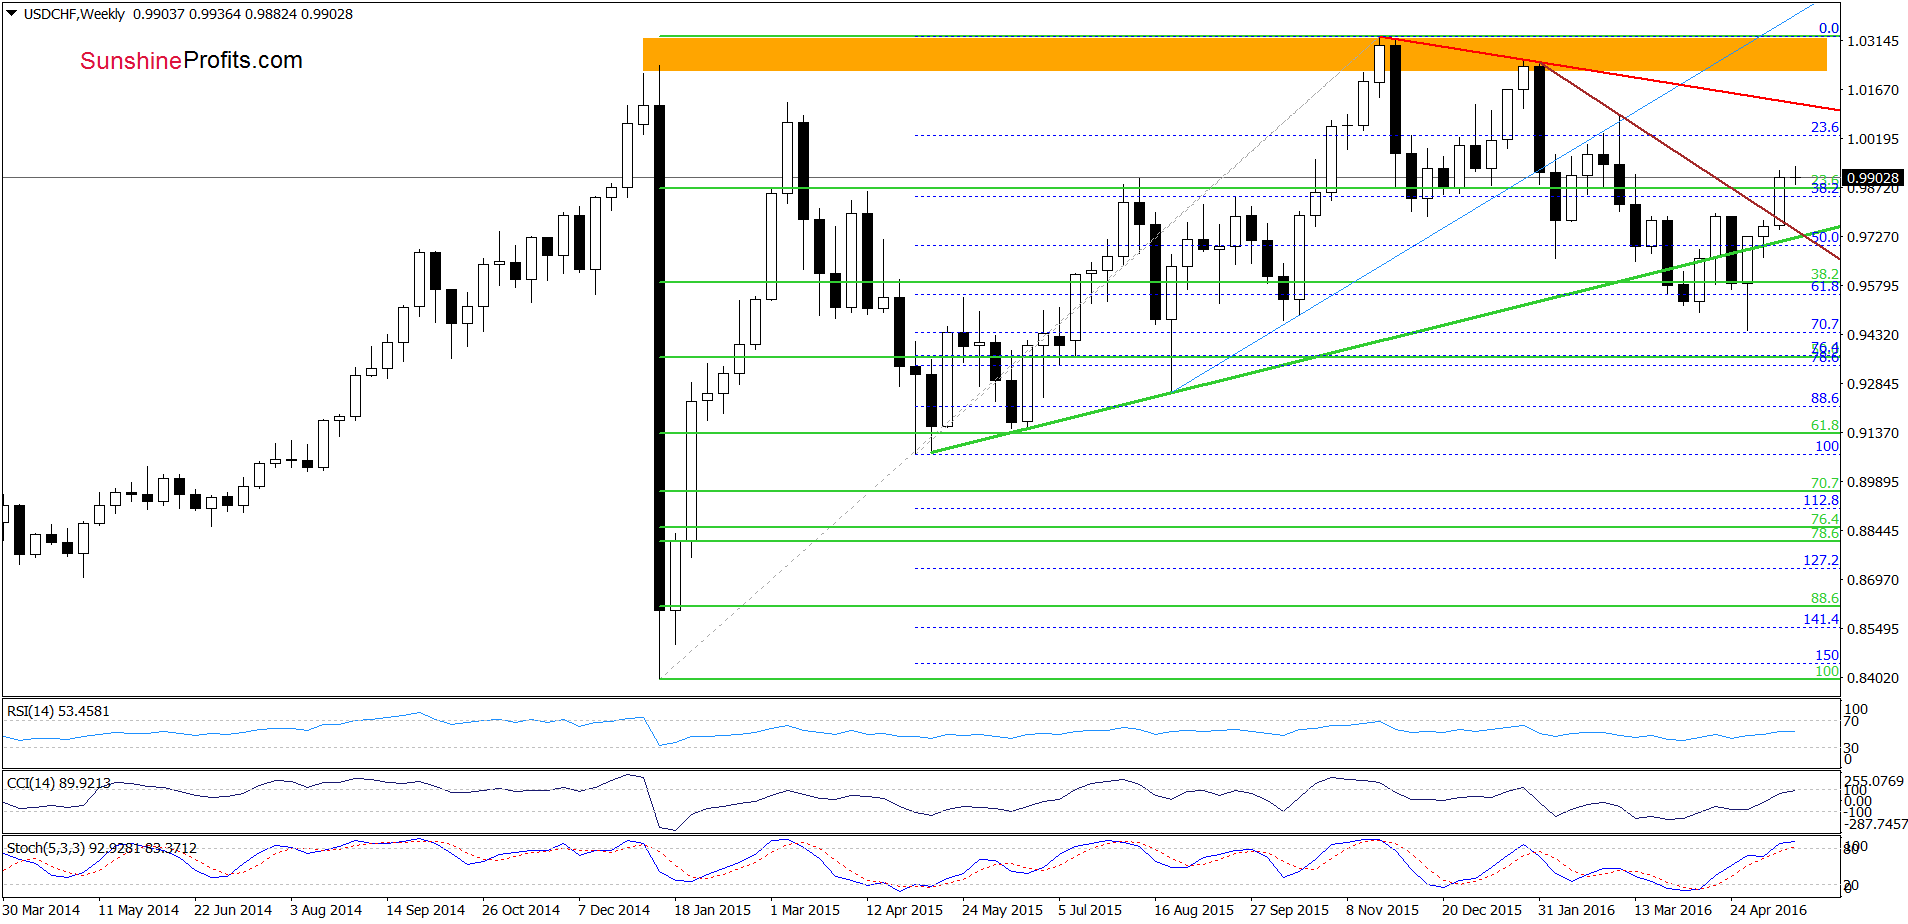Select date label 13 Mar 2016
The image size is (1908, 924).
tap(1673, 910)
